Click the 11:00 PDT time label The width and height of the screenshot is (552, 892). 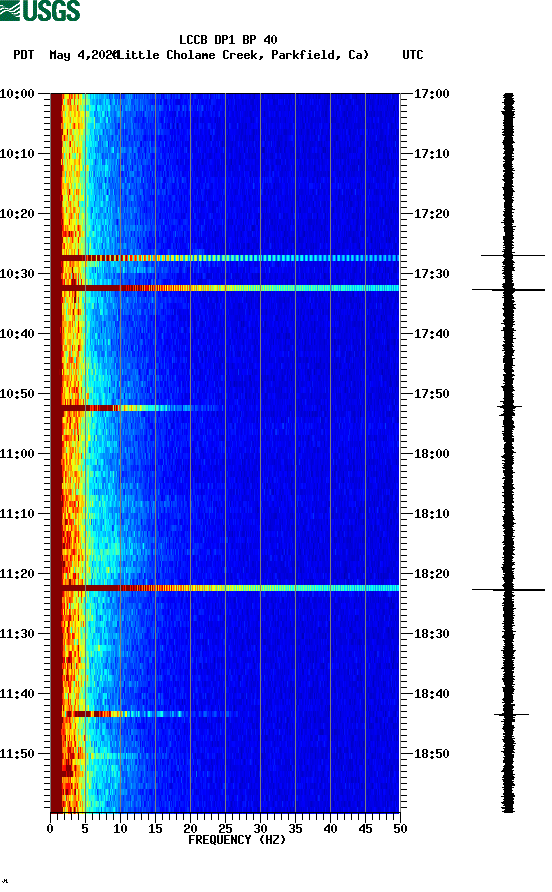point(17,454)
